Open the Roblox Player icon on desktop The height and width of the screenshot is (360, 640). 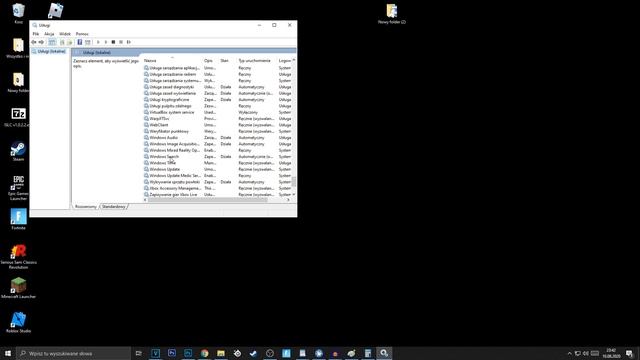(56, 11)
